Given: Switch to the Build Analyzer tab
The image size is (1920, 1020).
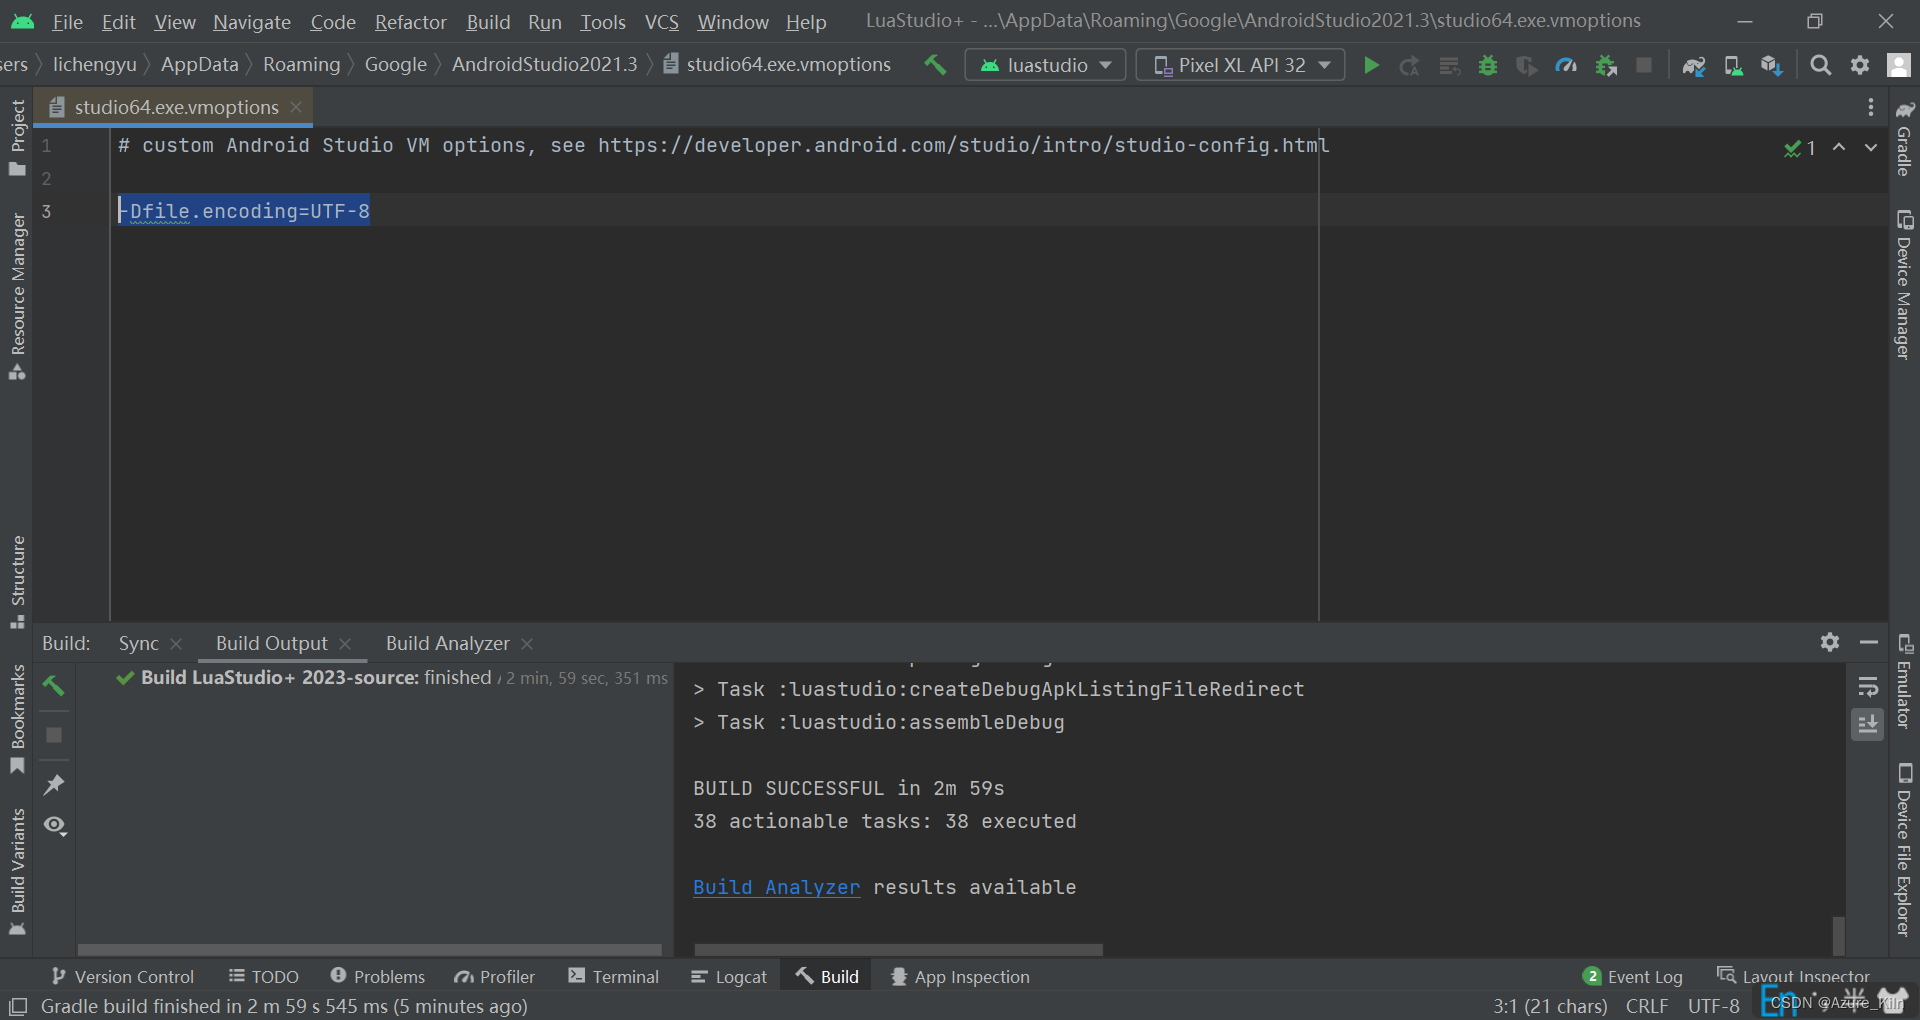Looking at the screenshot, I should pos(447,643).
